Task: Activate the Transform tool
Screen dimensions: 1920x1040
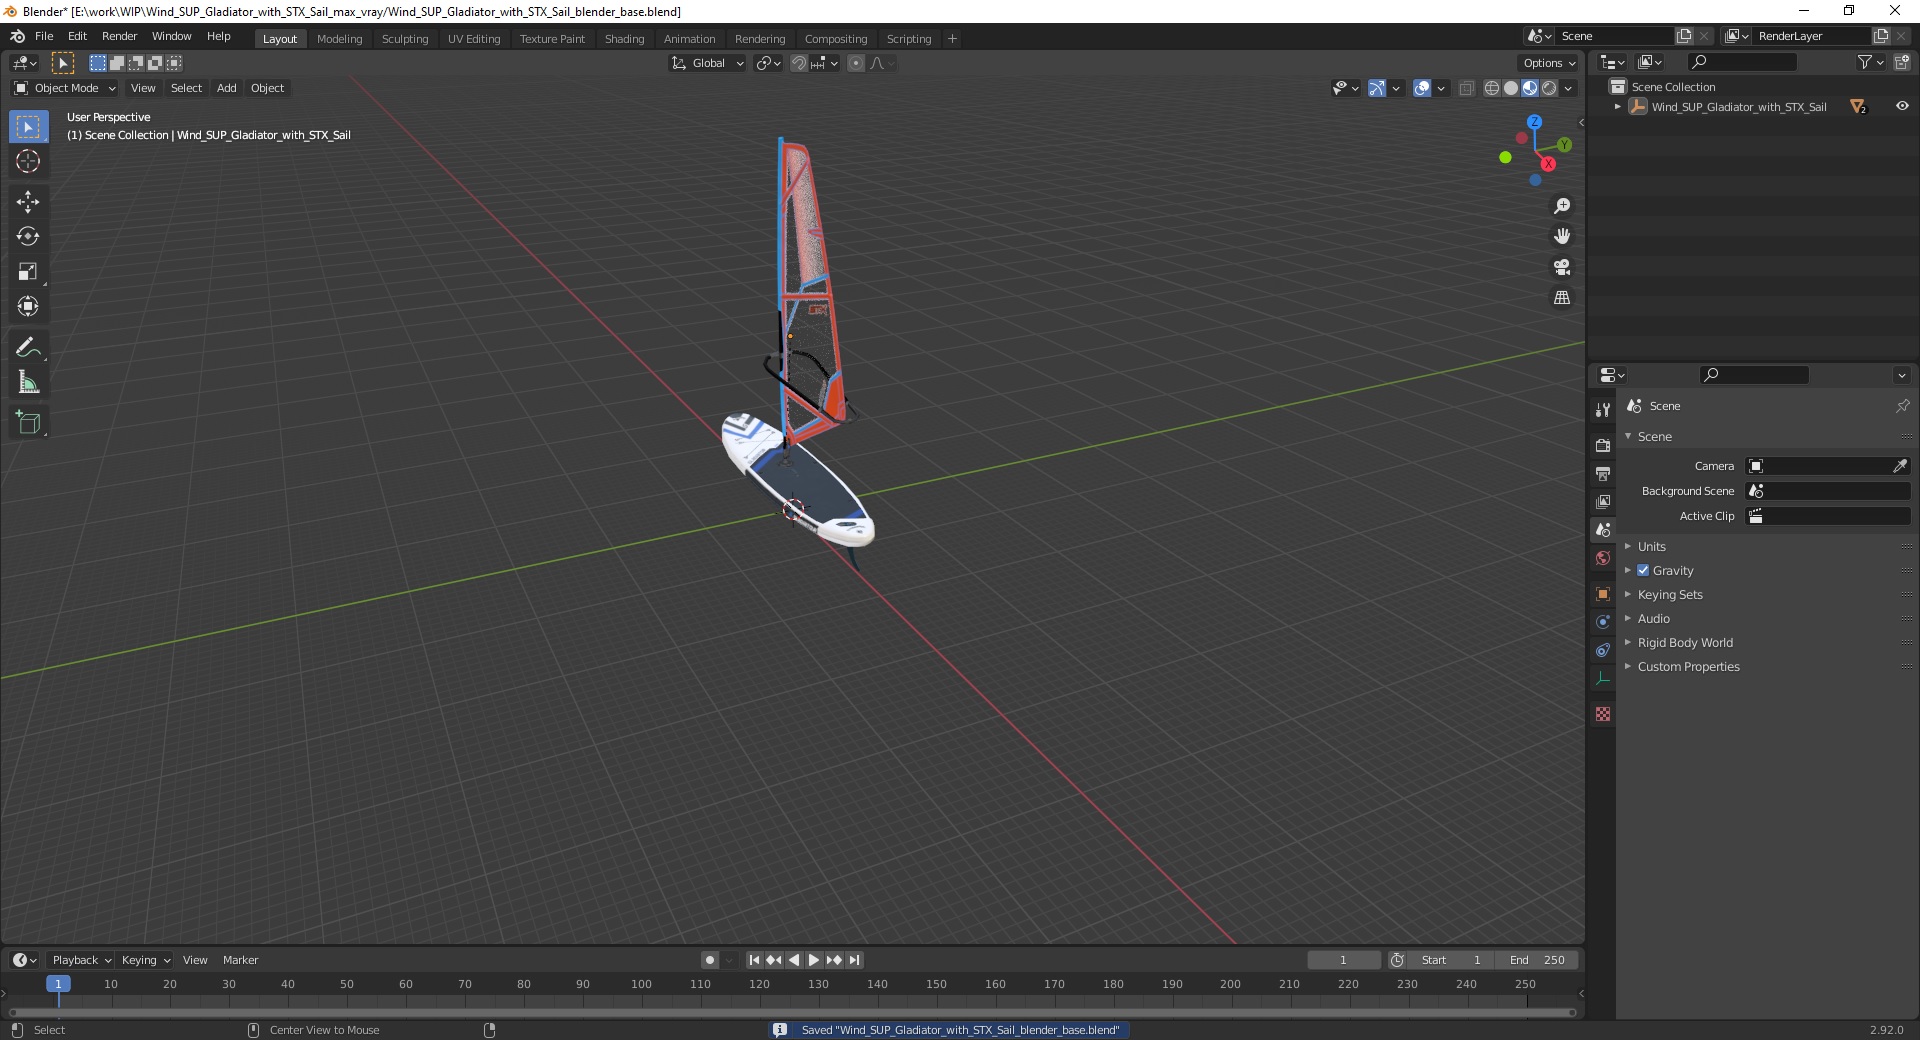Action: [x=28, y=307]
